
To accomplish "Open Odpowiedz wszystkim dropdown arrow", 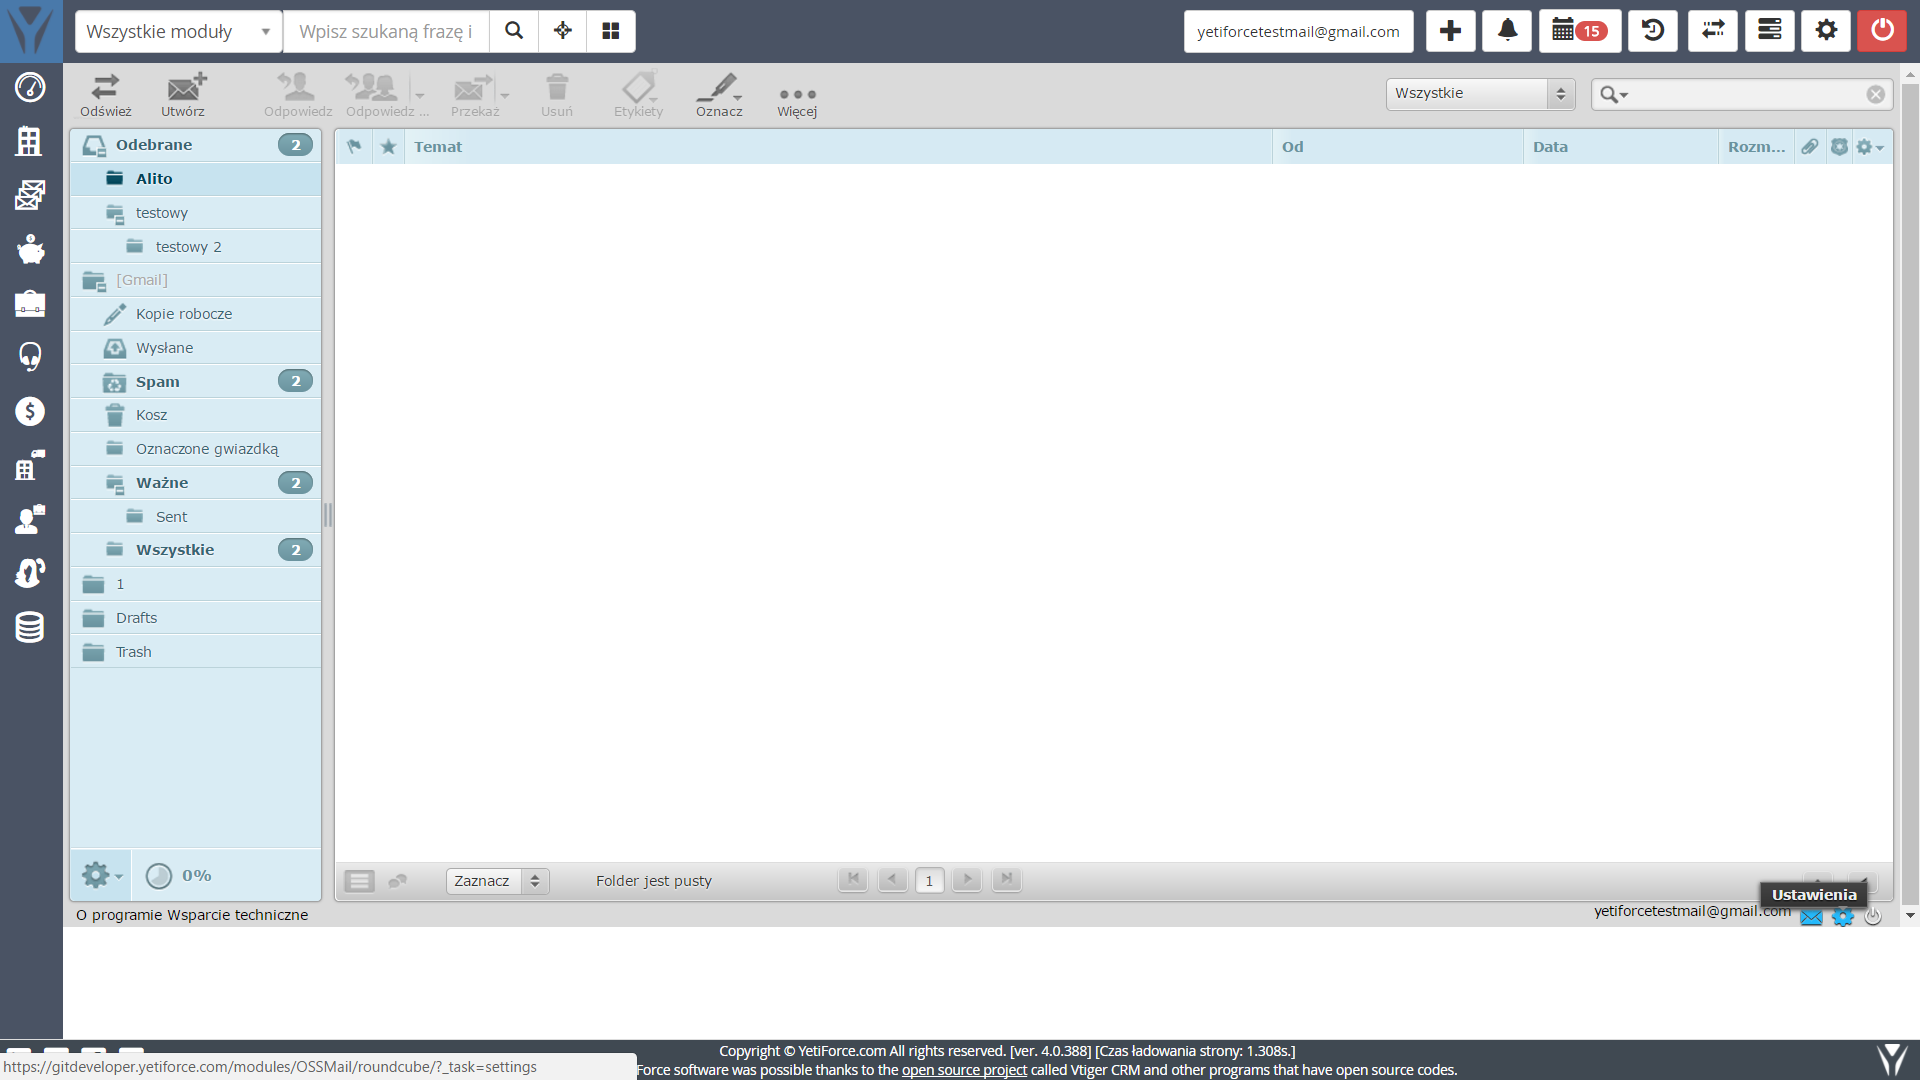I will pyautogui.click(x=420, y=96).
